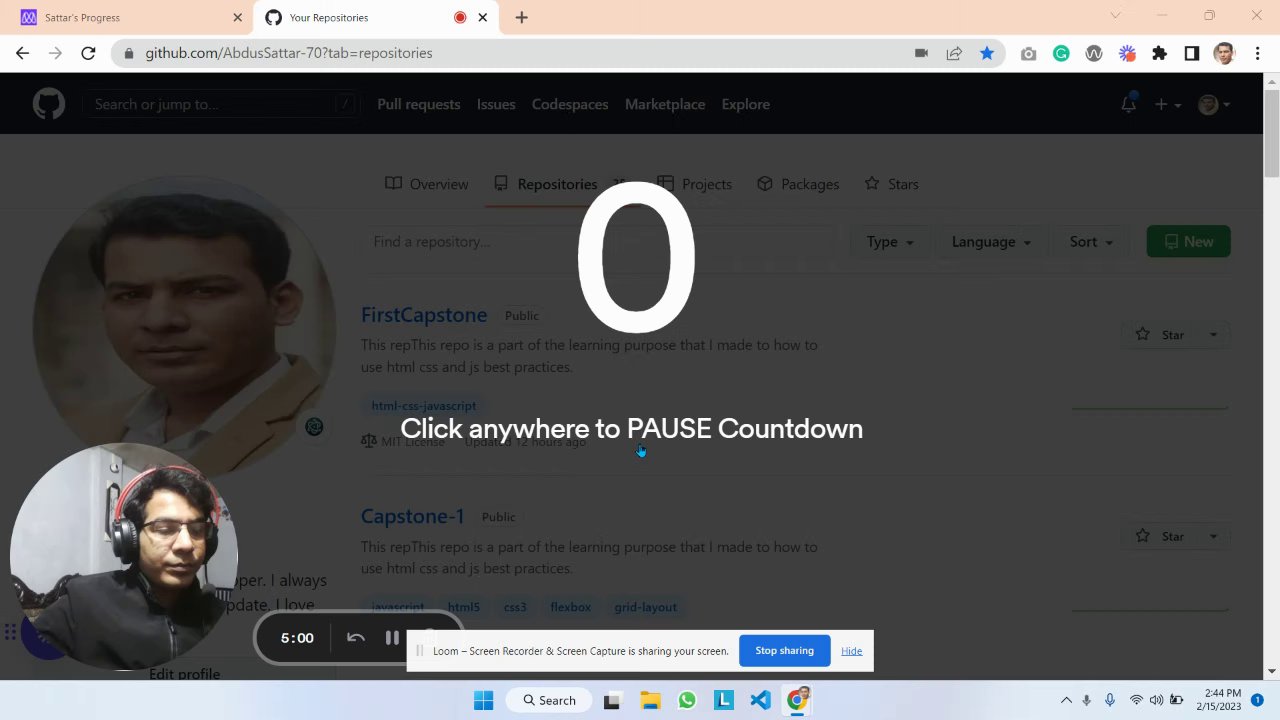The image size is (1280, 720).
Task: Open WhatsApp from the taskbar
Action: coord(687,700)
